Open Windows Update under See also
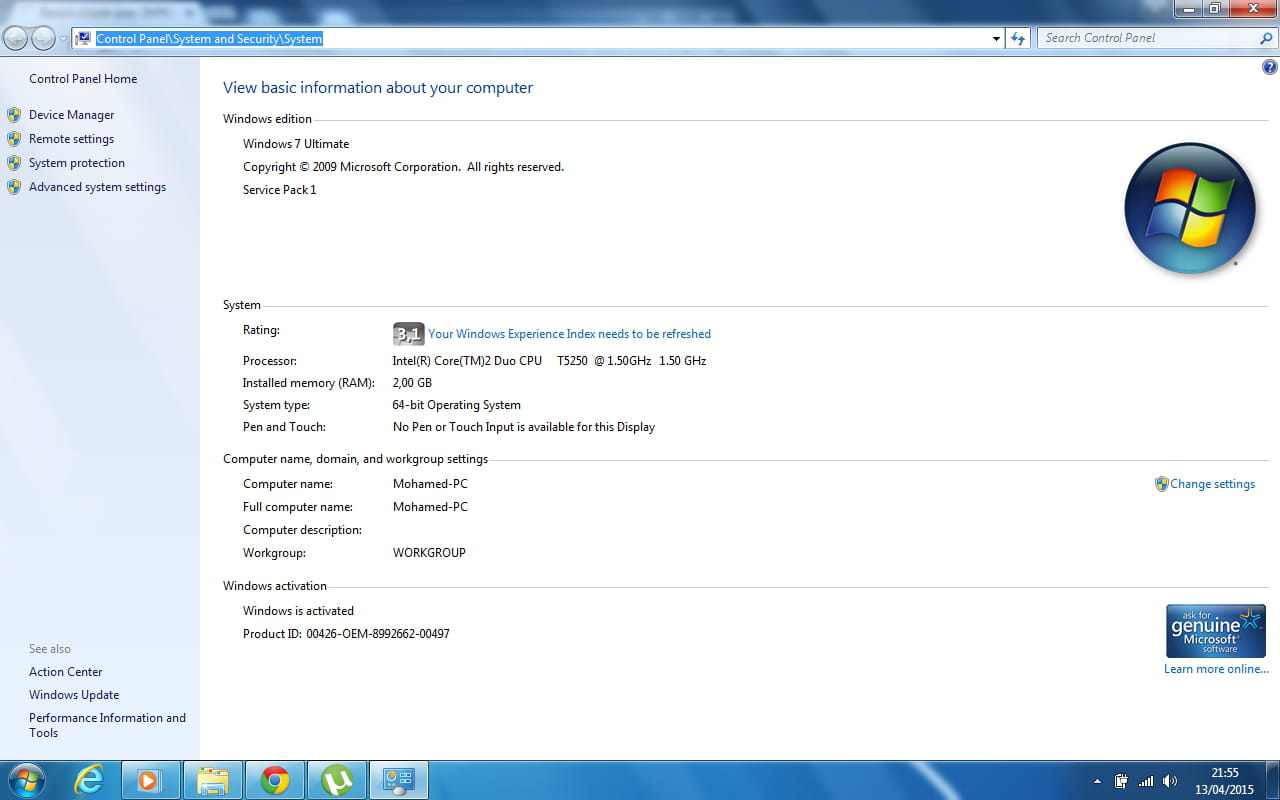 point(74,695)
